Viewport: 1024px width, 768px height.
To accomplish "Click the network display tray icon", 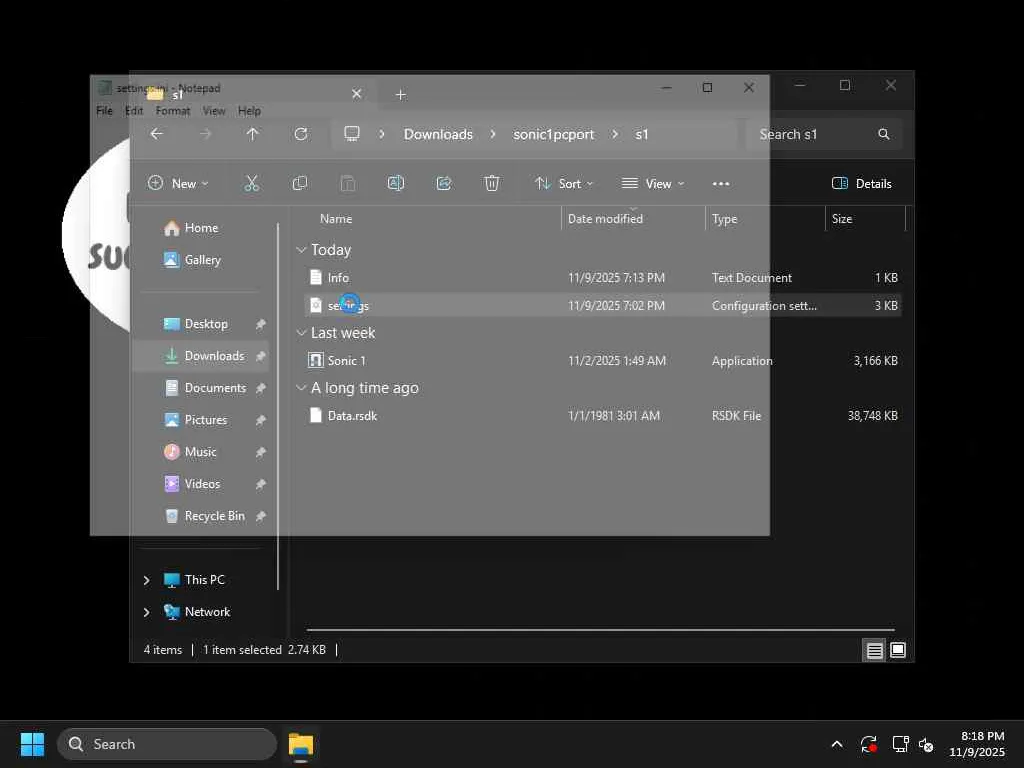I will point(901,744).
